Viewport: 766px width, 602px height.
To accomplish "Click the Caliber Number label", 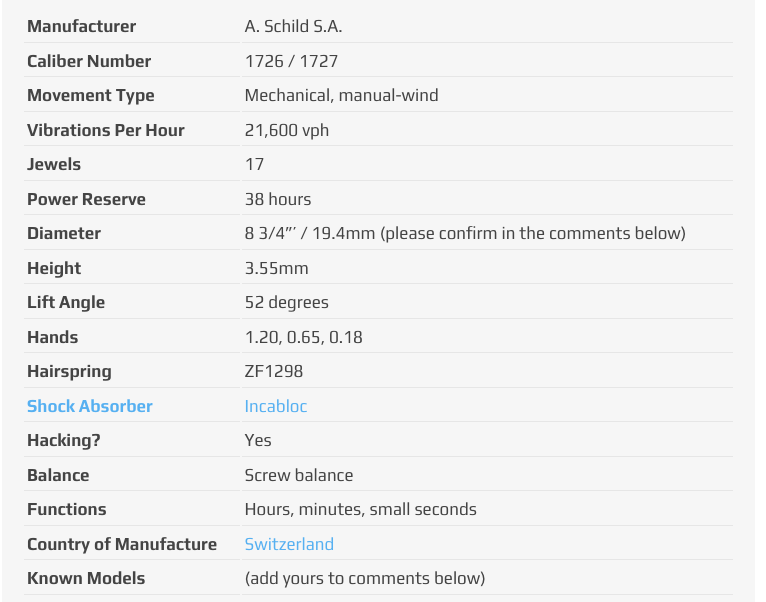I will click(x=89, y=61).
